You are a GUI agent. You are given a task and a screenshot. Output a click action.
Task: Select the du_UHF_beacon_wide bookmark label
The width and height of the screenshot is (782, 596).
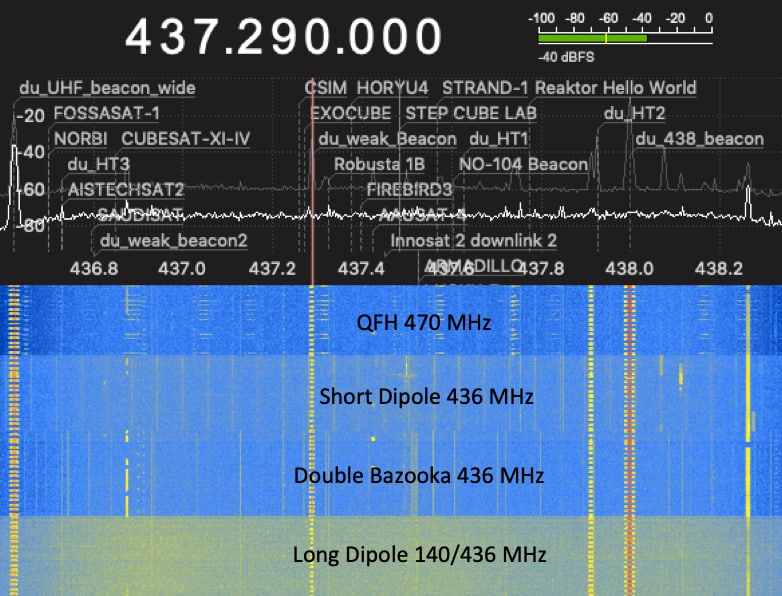click(107, 88)
